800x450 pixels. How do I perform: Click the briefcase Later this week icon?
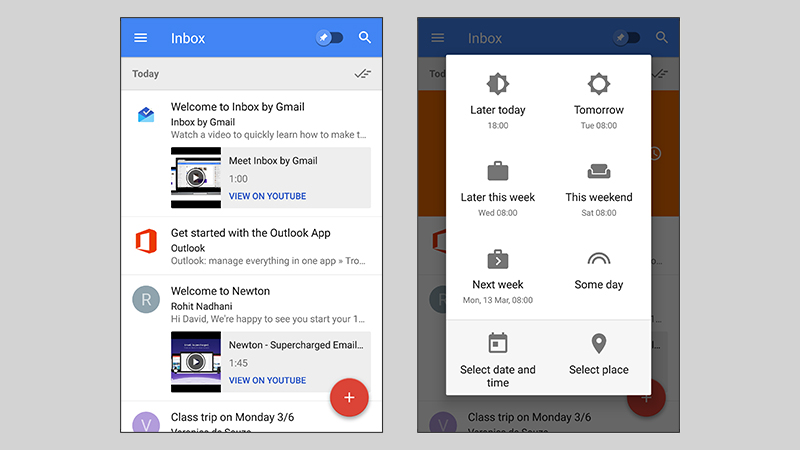click(497, 171)
